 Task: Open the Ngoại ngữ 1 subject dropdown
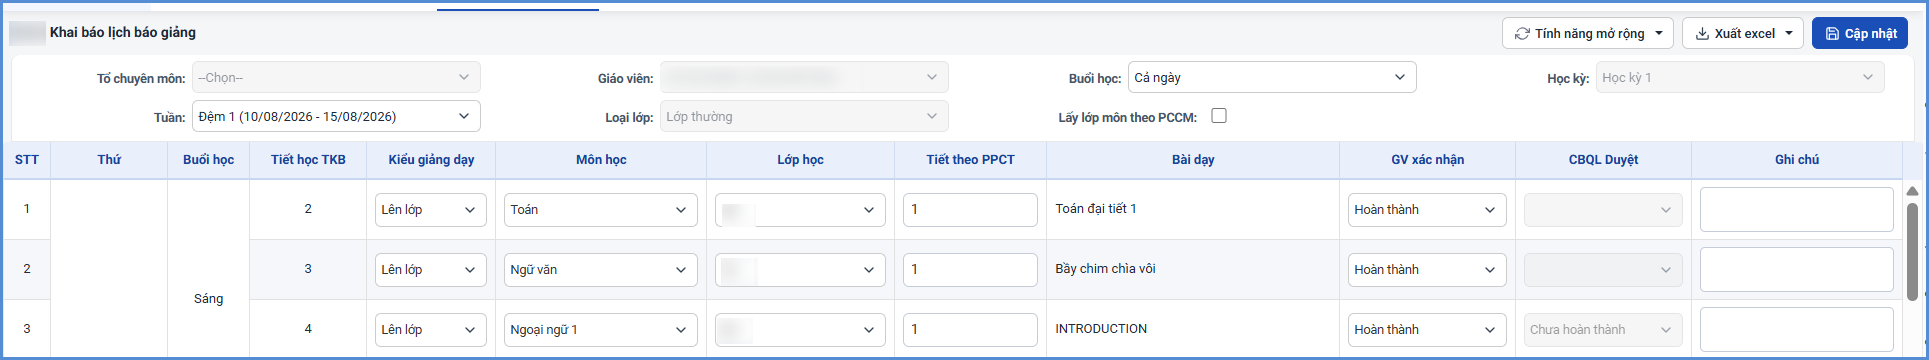tap(601, 330)
